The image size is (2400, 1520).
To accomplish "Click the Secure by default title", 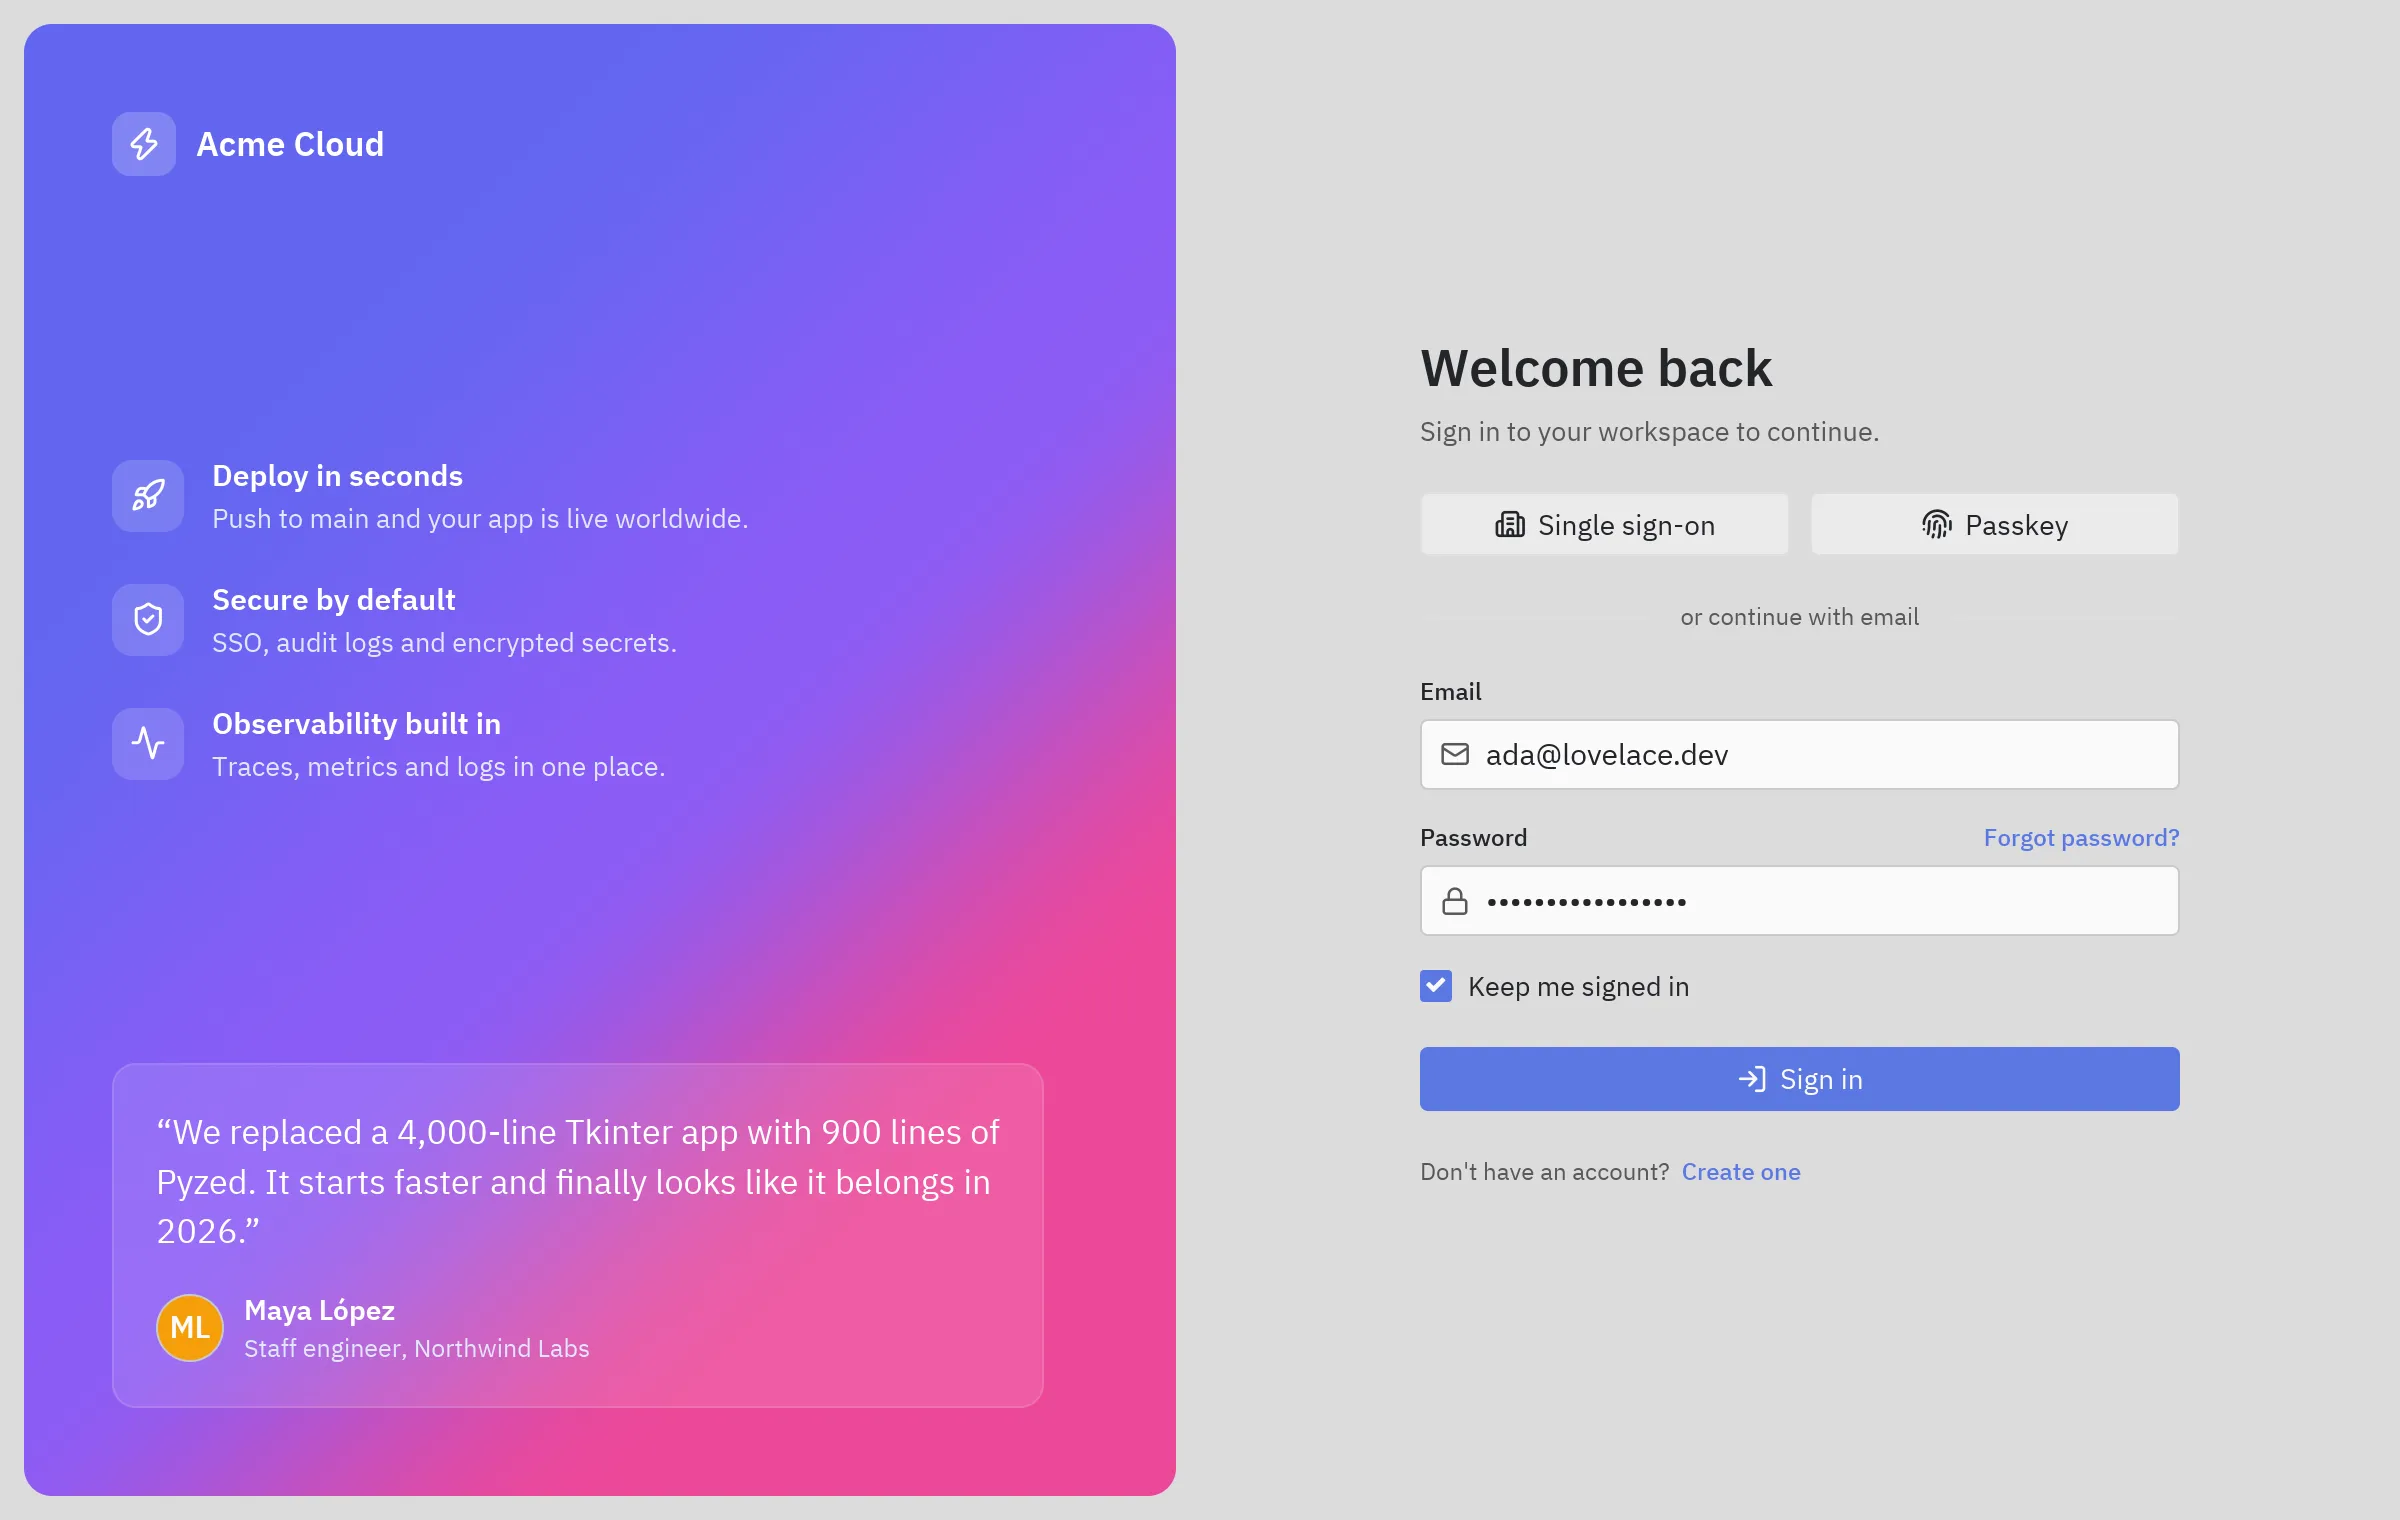I will point(334,600).
